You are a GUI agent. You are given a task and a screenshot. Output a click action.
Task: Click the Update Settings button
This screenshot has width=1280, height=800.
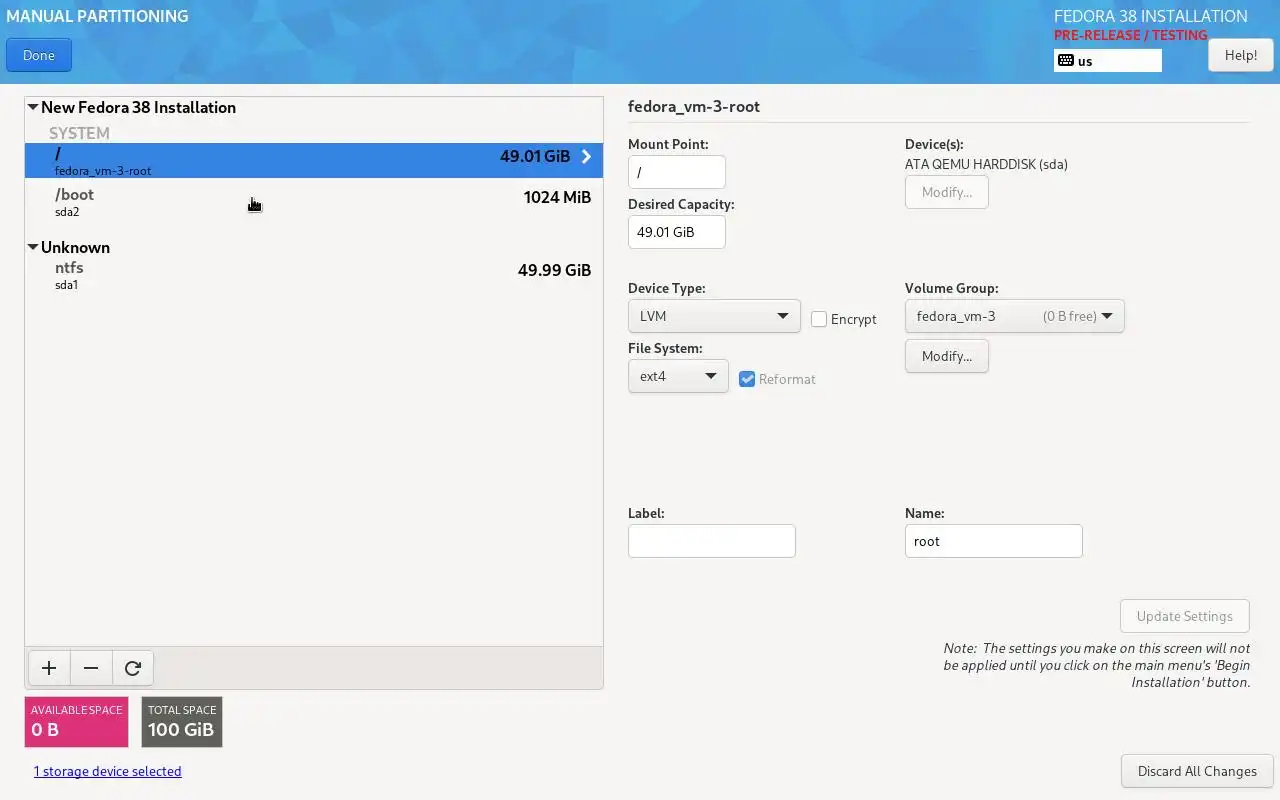click(x=1185, y=616)
